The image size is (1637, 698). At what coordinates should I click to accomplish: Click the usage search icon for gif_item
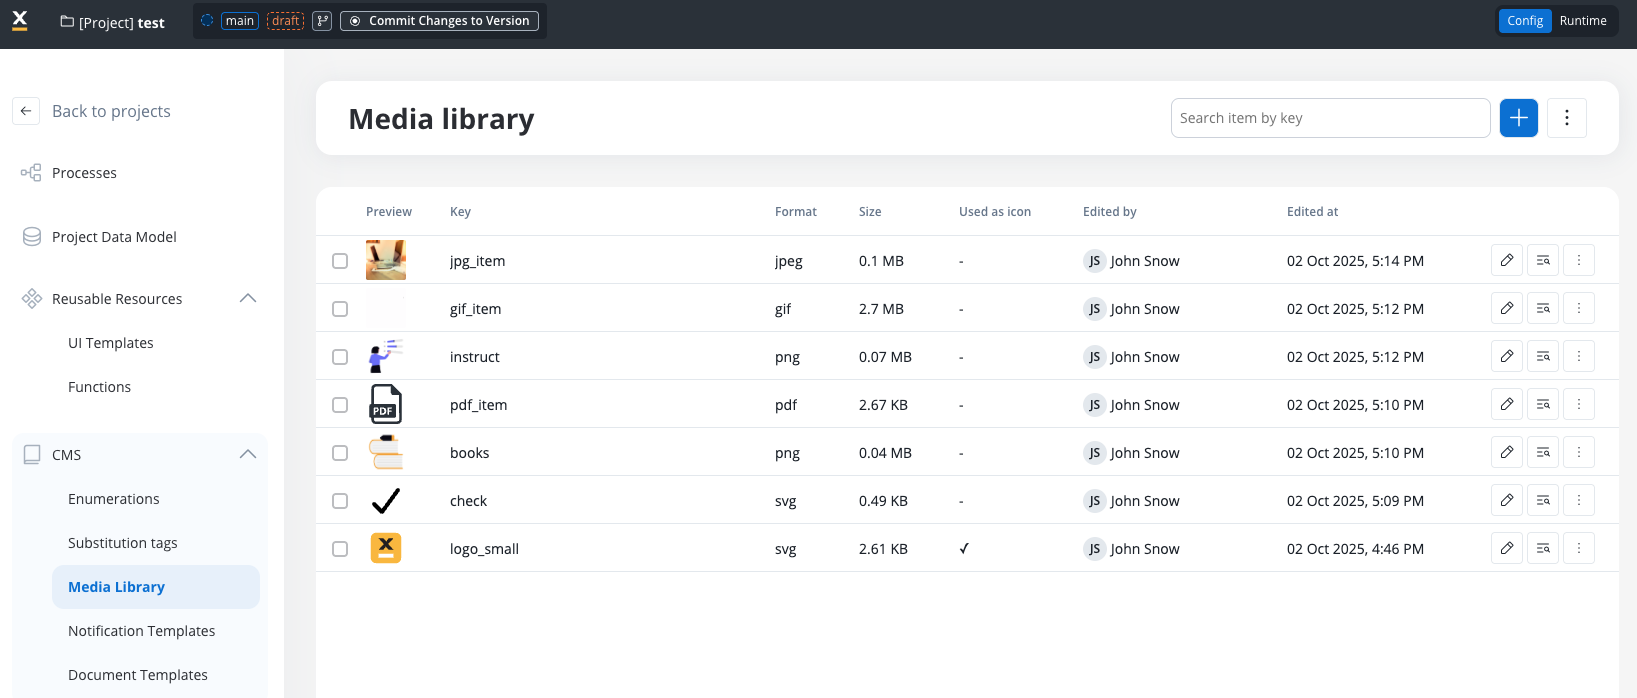[1542, 308]
